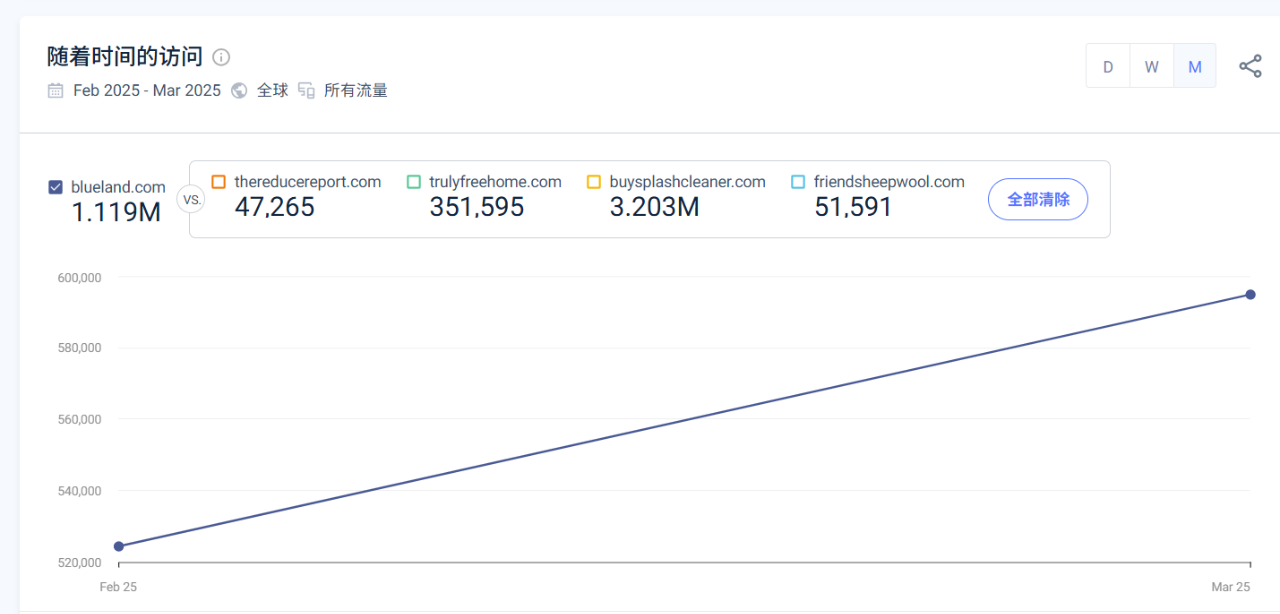Click the 所有流量 traffic filter label
Image resolution: width=1280 pixels, height=614 pixels.
tap(355, 91)
